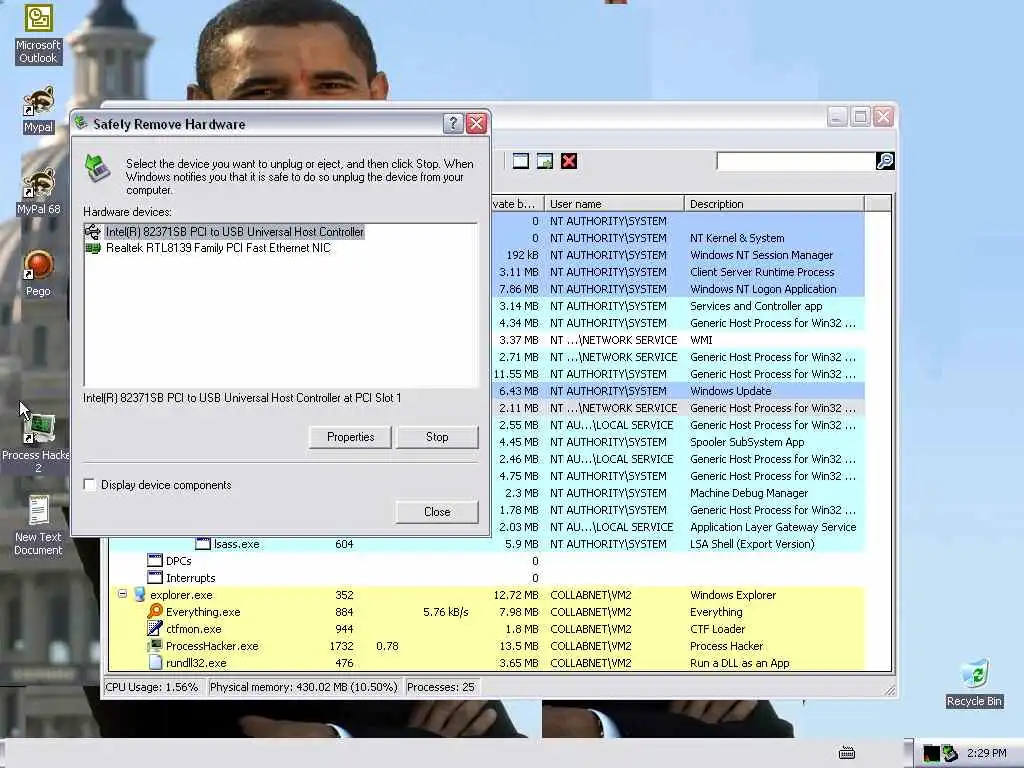This screenshot has height=768, width=1024.
Task: Click the lsass.exe process icon
Action: pyautogui.click(x=203, y=543)
